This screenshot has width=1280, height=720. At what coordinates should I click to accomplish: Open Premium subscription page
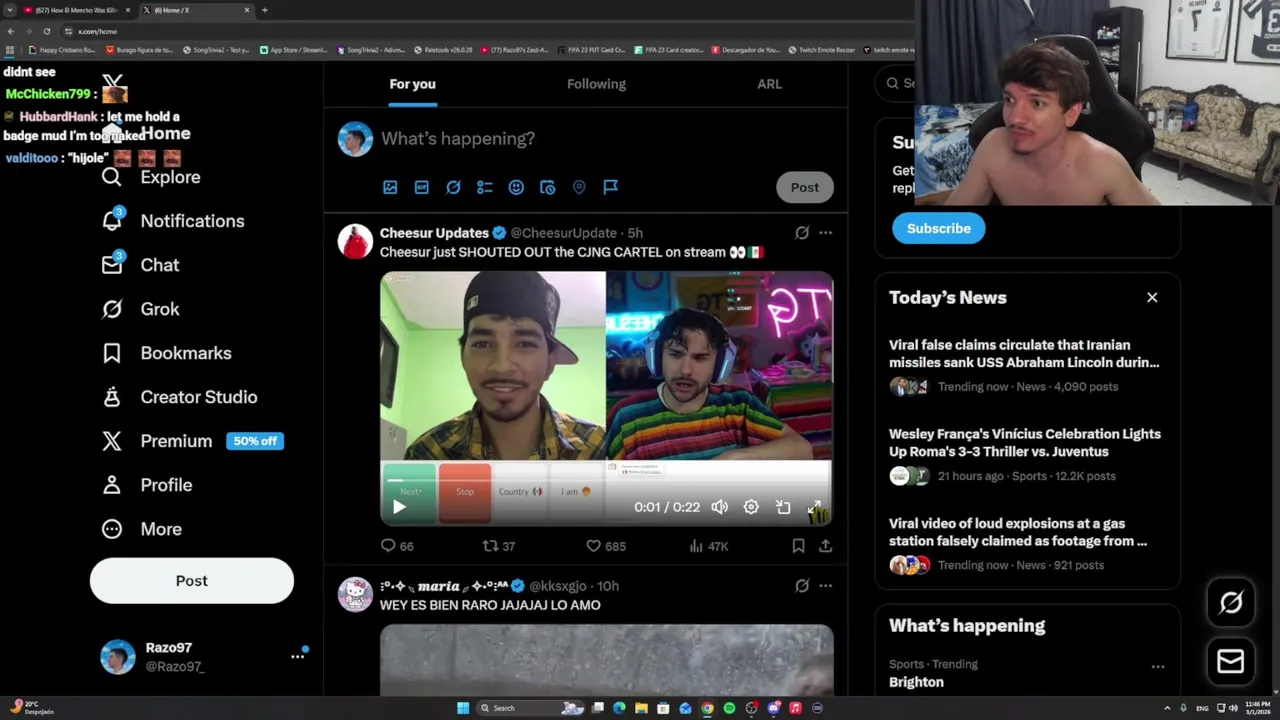pos(157,441)
